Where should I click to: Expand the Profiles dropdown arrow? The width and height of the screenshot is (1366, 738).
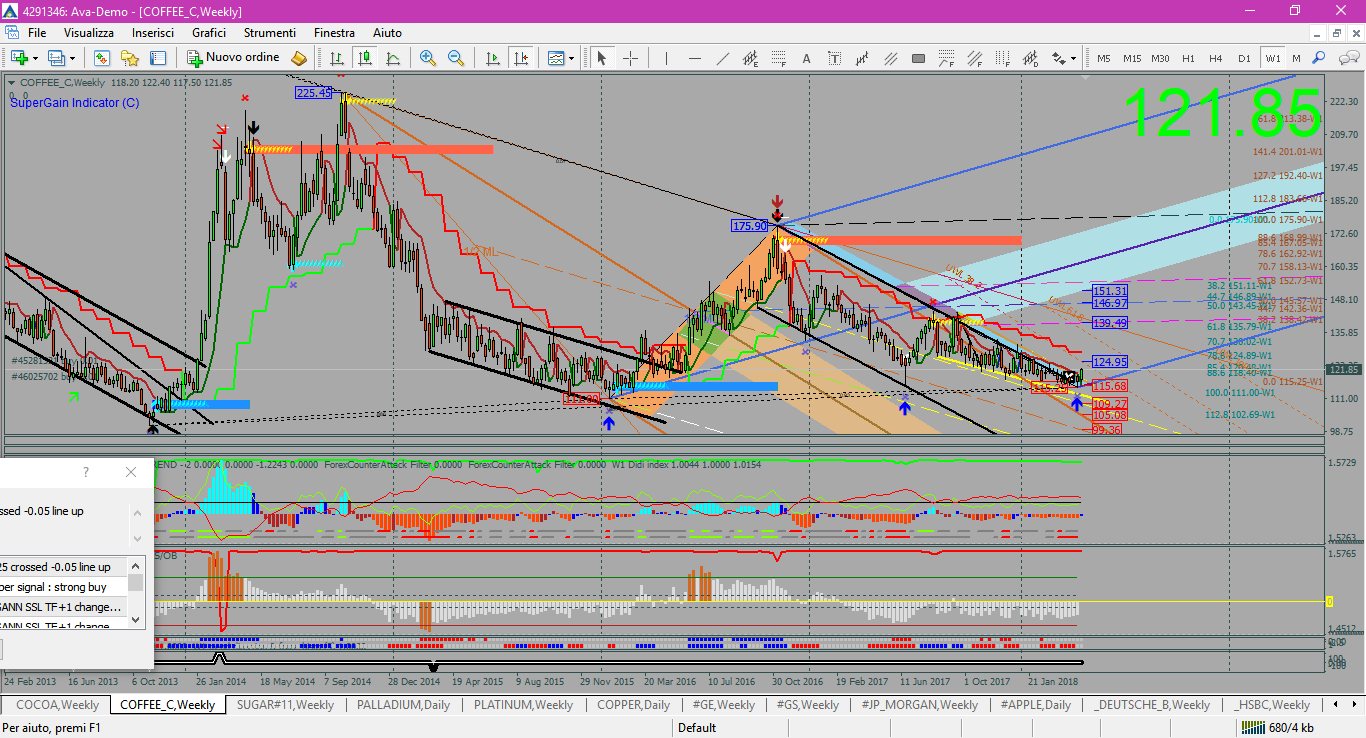[72, 58]
